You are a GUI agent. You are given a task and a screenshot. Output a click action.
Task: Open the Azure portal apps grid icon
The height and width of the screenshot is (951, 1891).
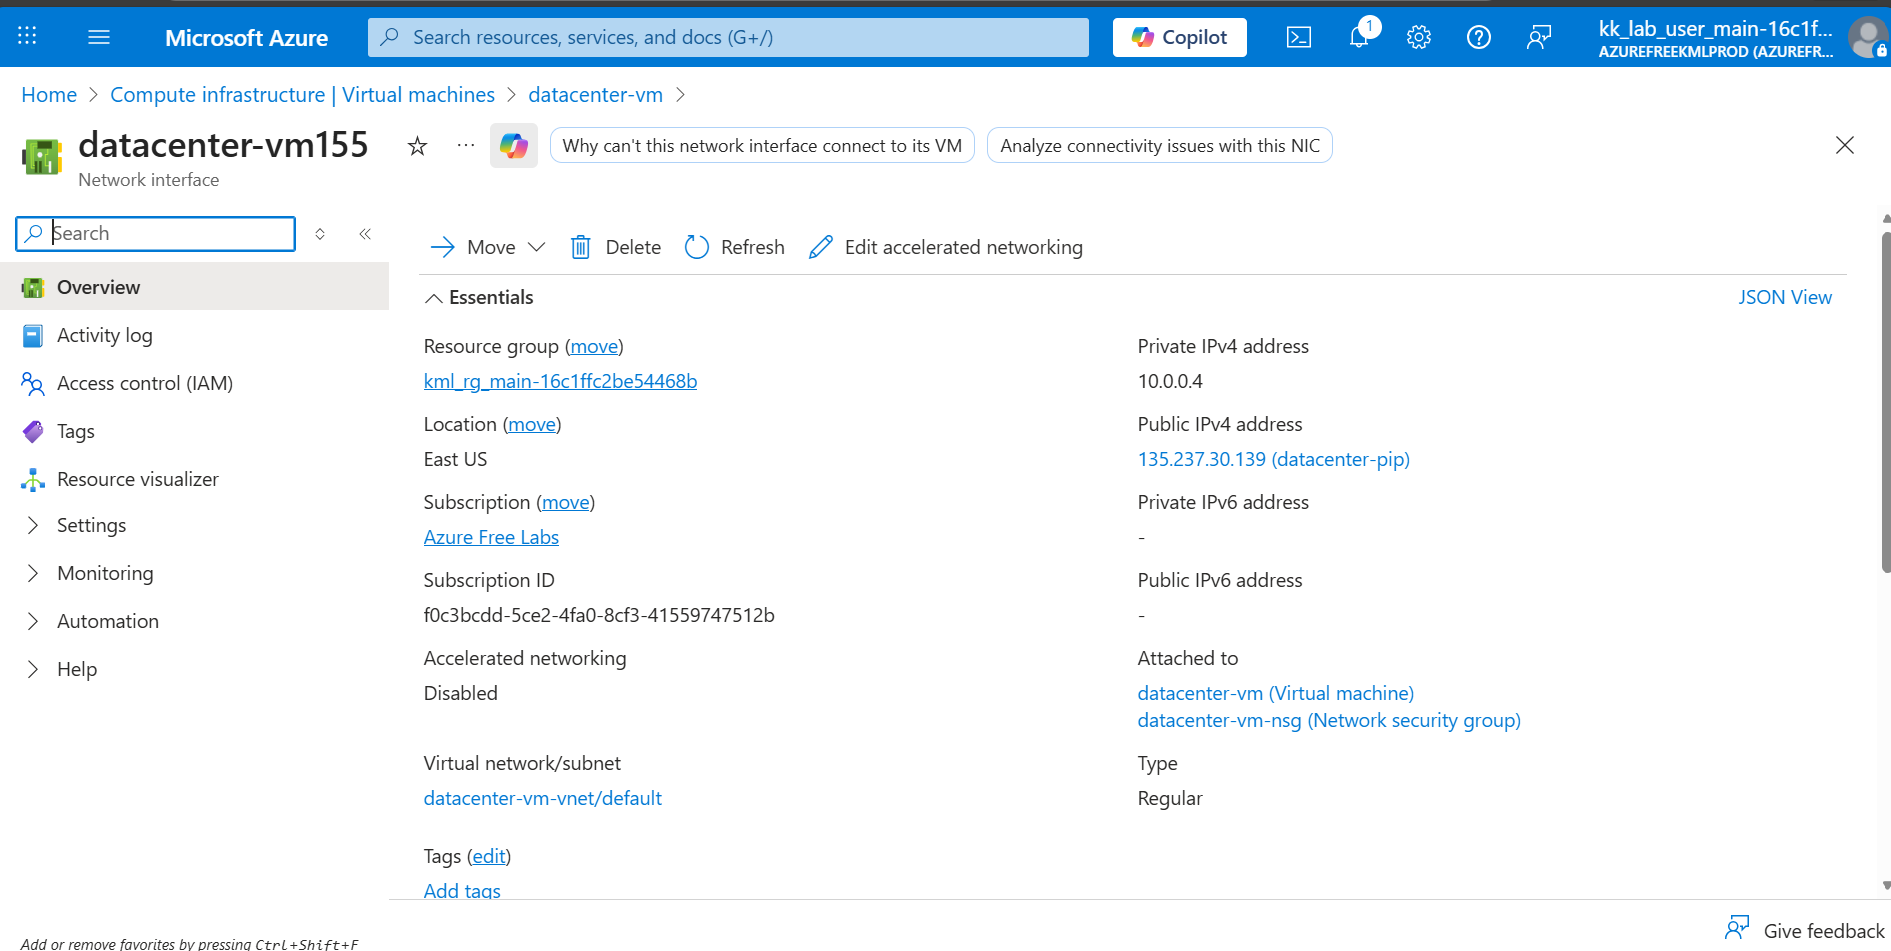[27, 37]
